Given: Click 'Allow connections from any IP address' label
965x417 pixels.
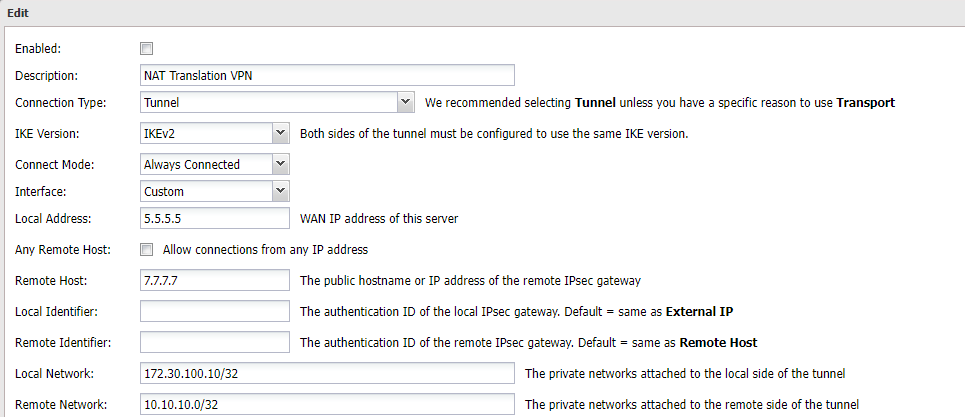Looking at the screenshot, I should 265,250.
